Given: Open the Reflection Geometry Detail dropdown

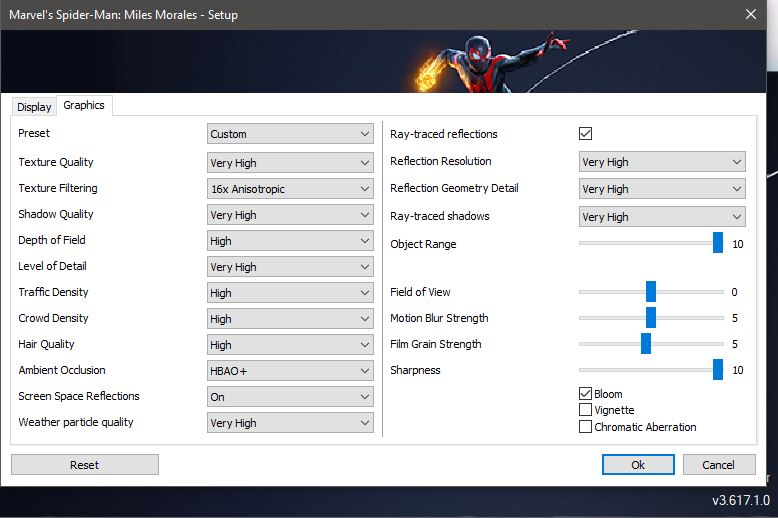Looking at the screenshot, I should [x=662, y=189].
